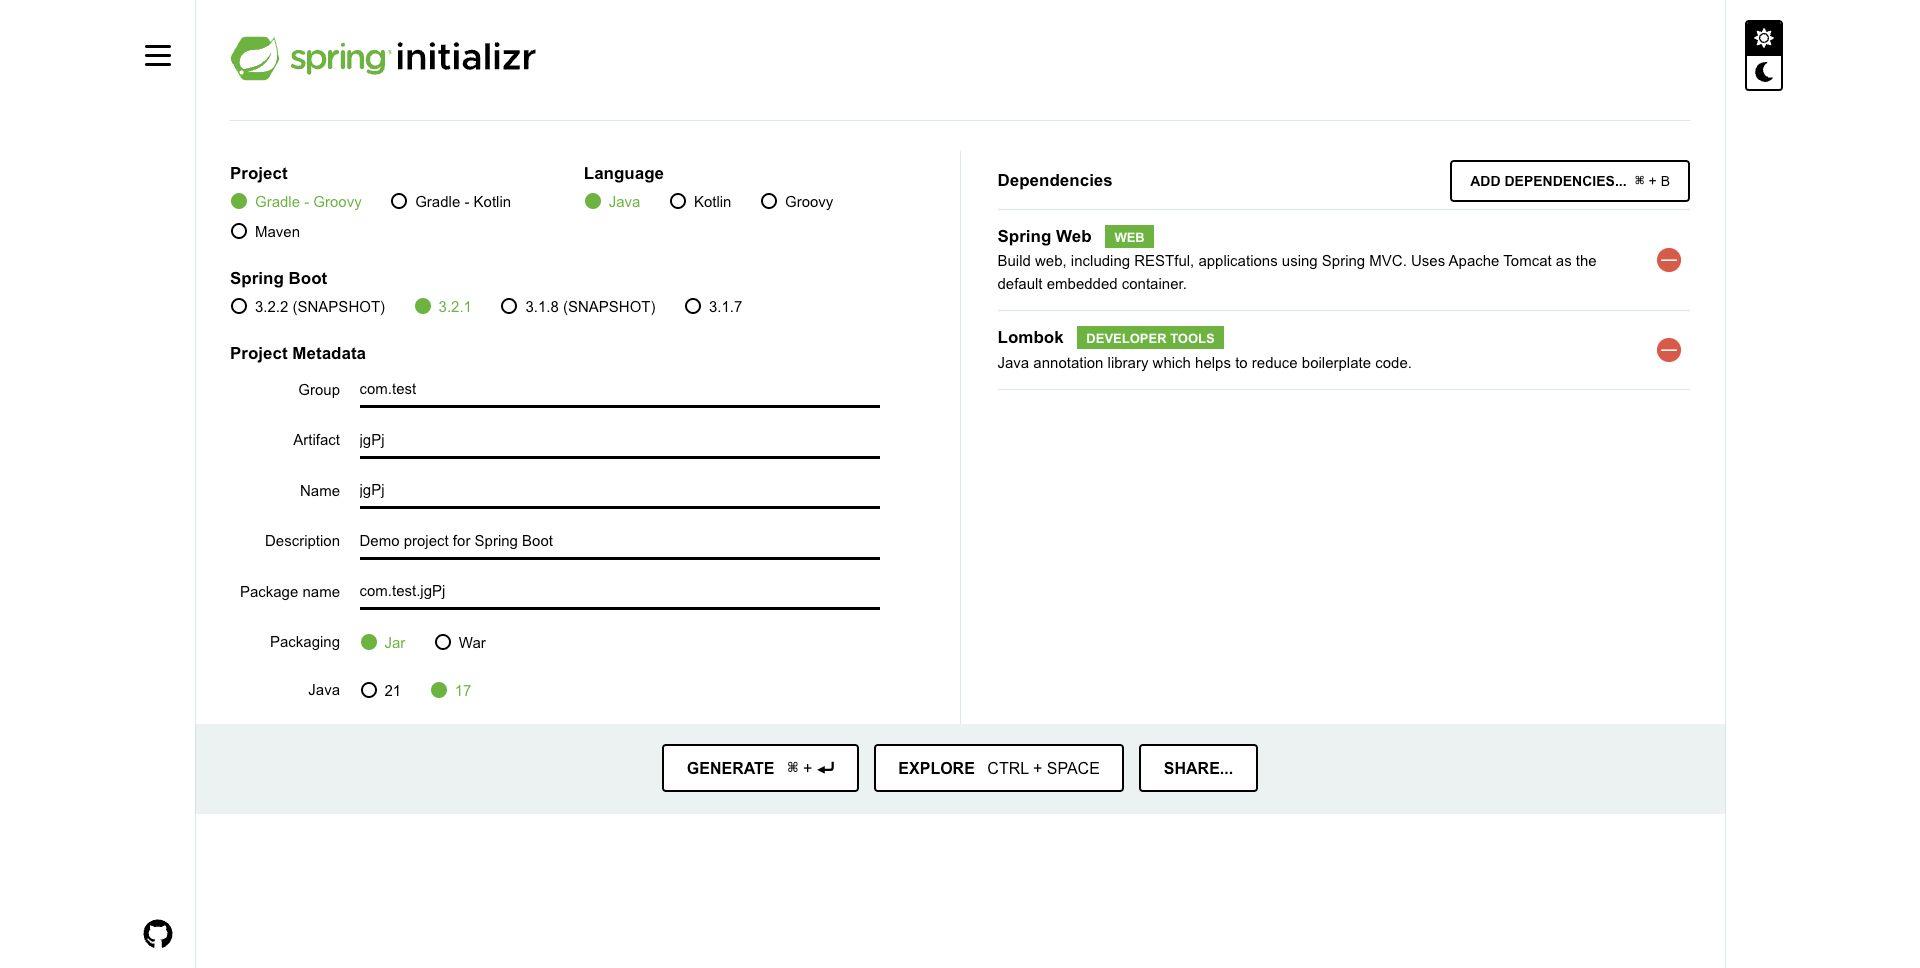Edit the Package name field
This screenshot has width=1920, height=968.
619,592
